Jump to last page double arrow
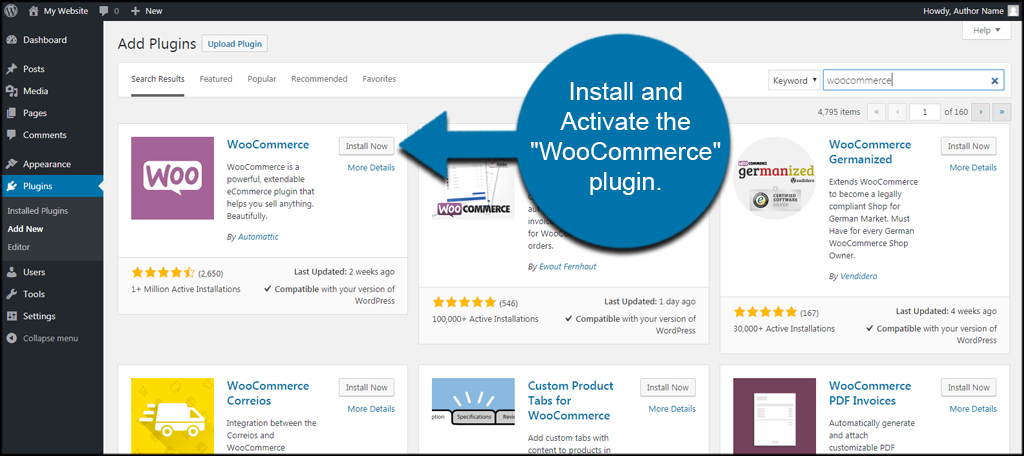Viewport: 1024px width, 456px height. point(1001,112)
